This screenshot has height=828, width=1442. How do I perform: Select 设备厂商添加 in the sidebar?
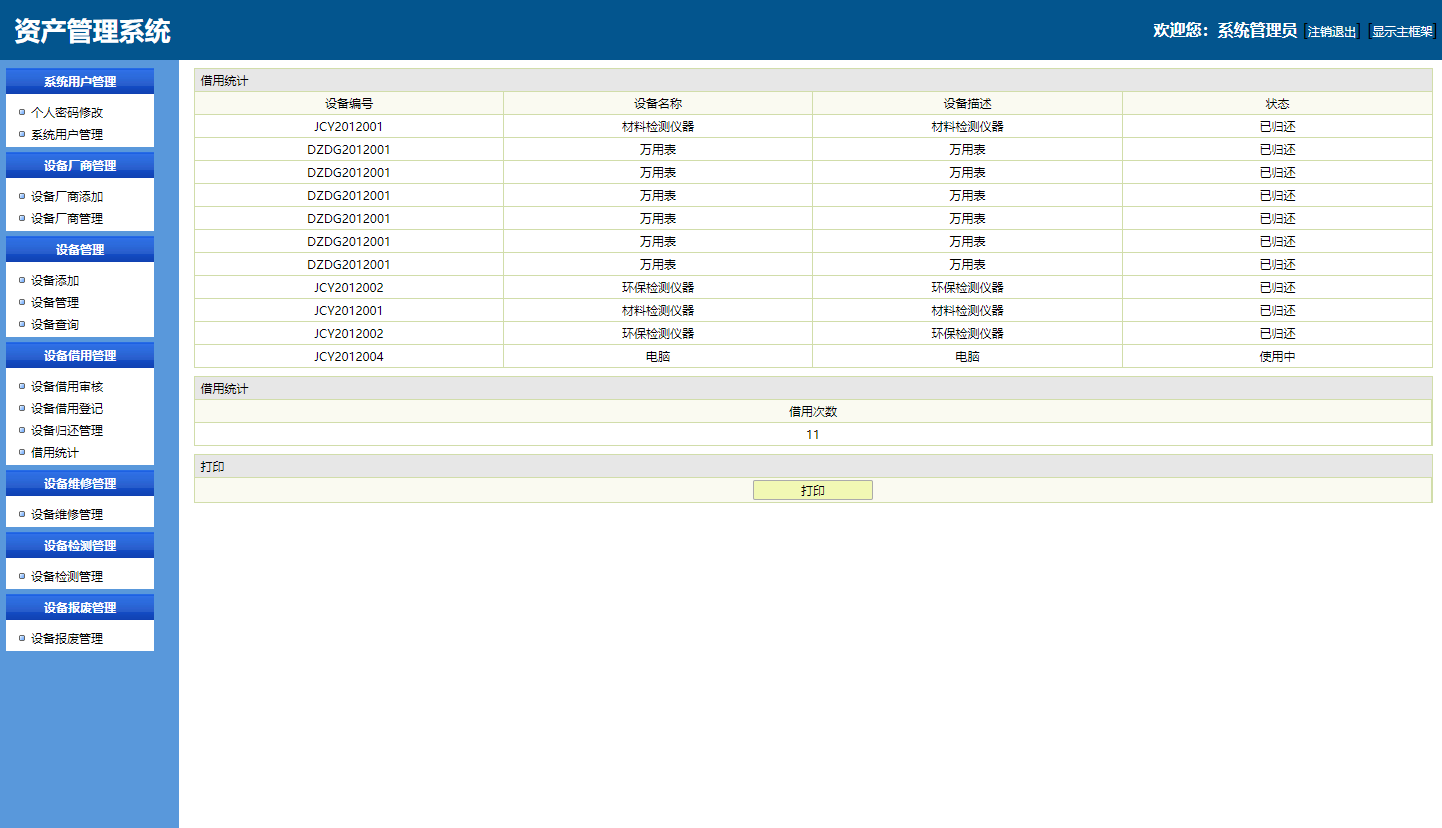(67, 197)
